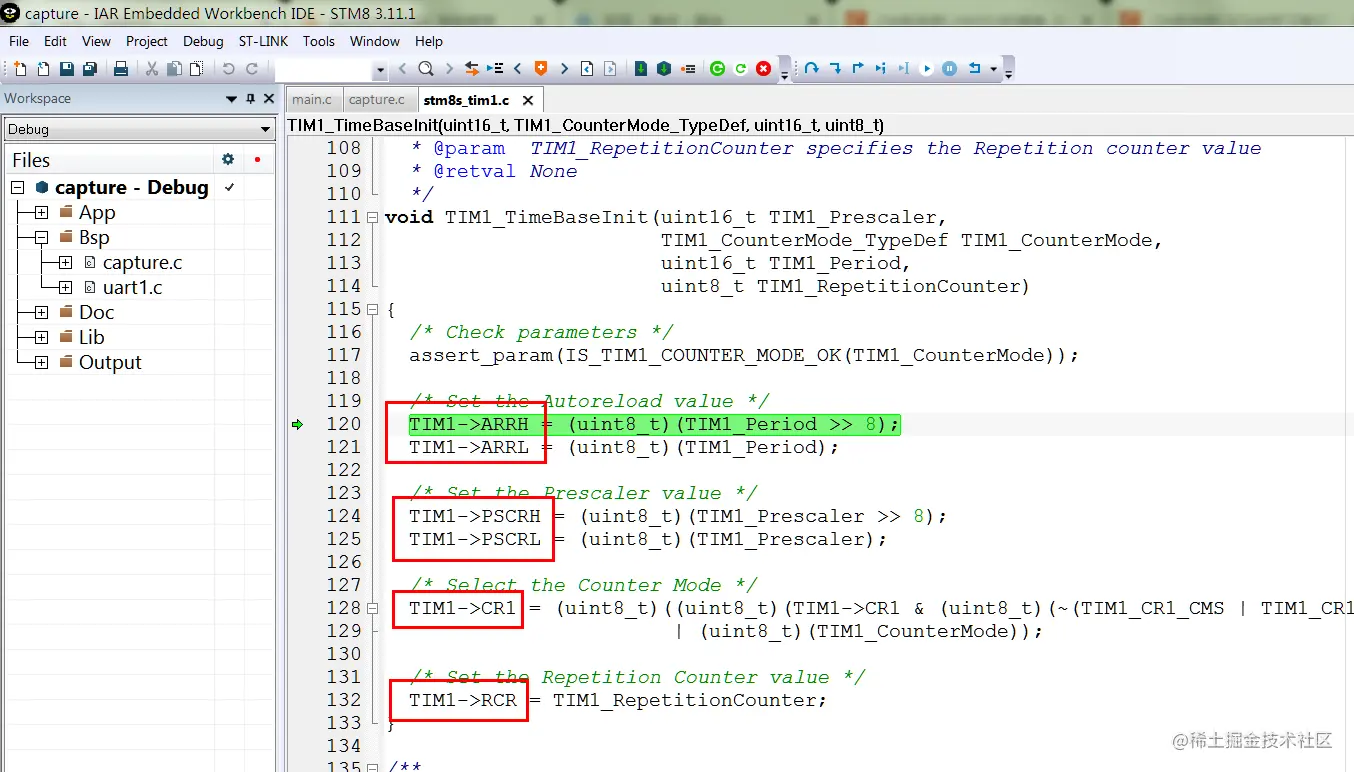Open the toolbar search combo box dropdown

[380, 70]
